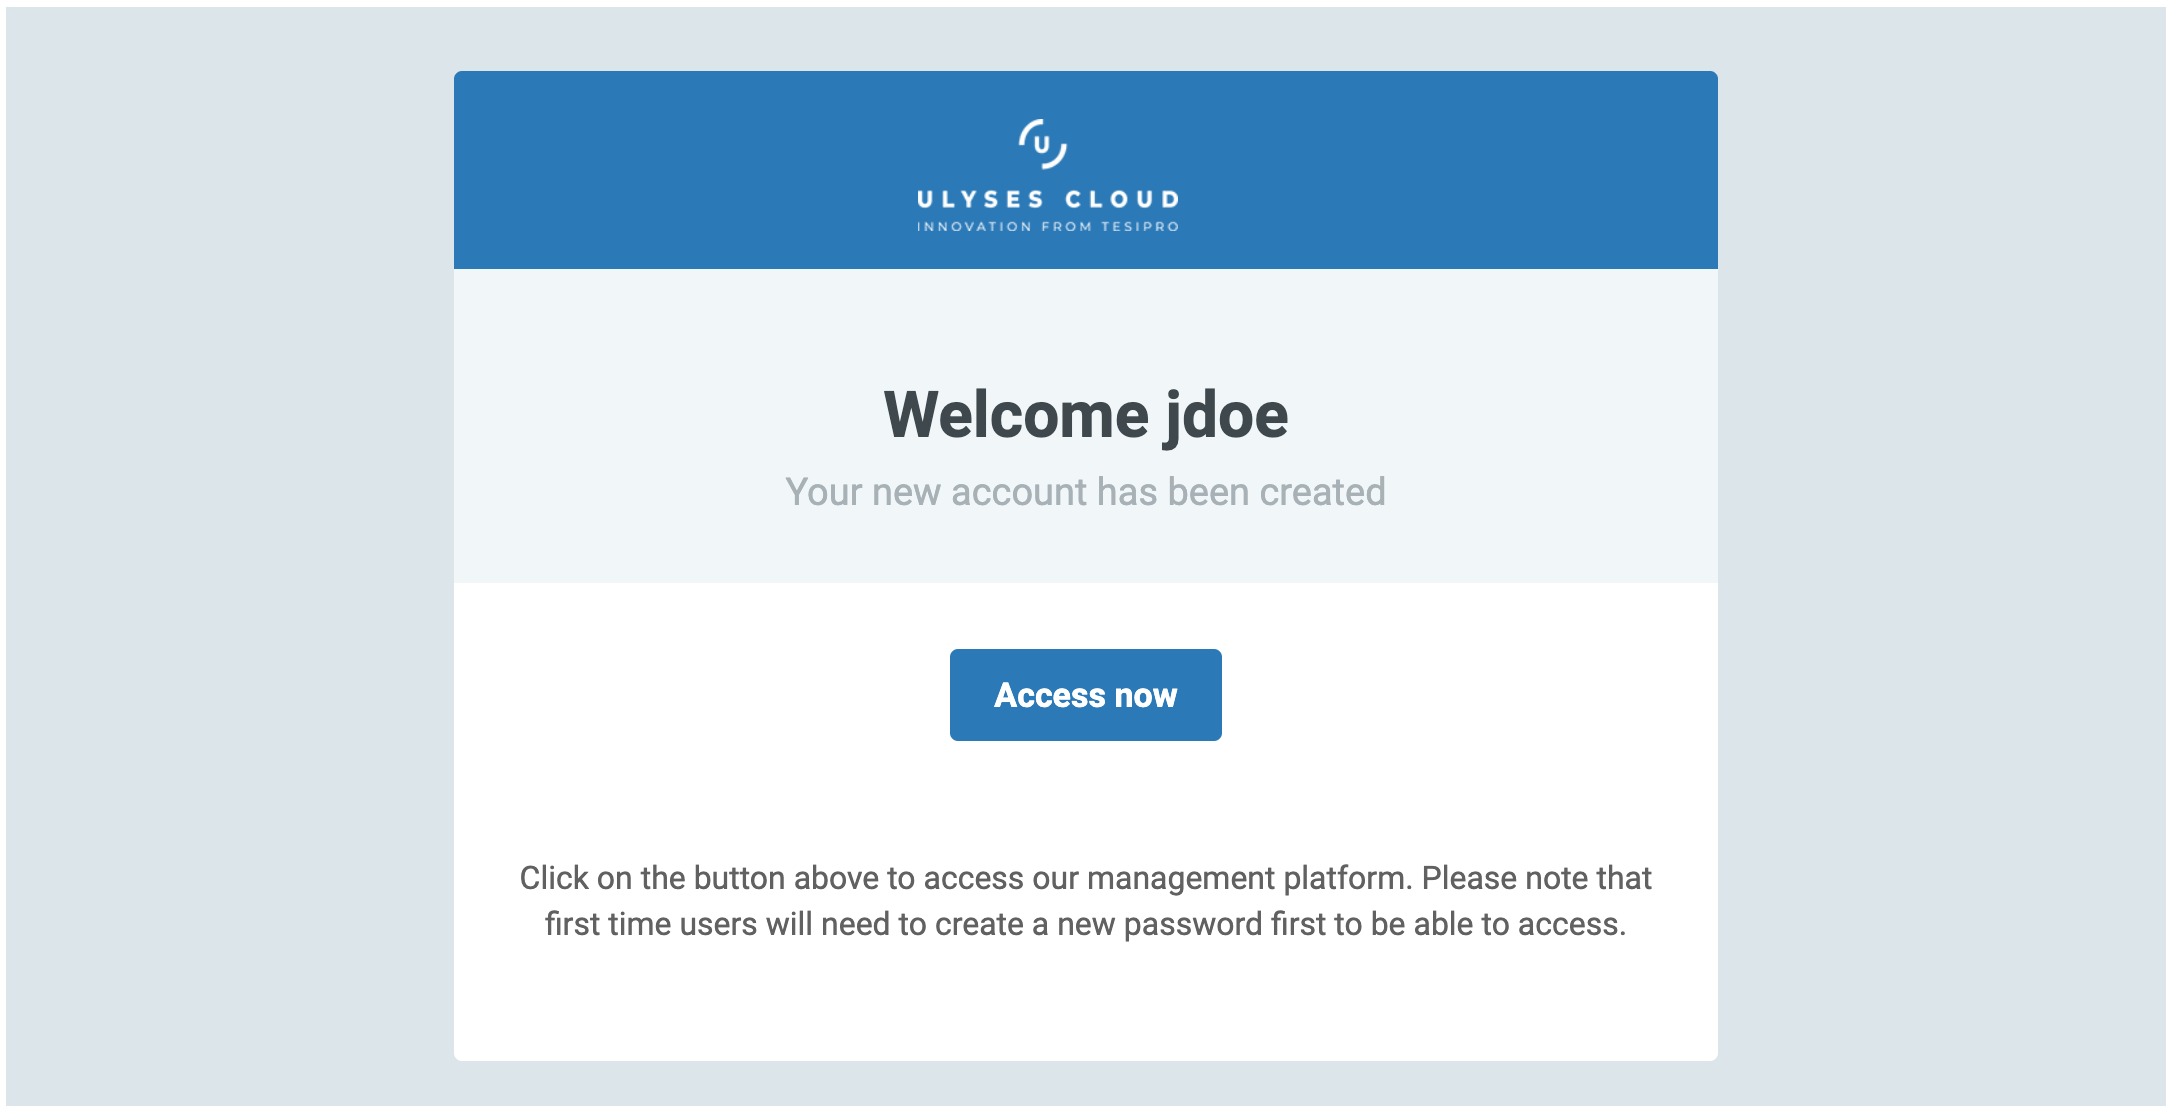Image resolution: width=2168 pixels, height=1106 pixels.
Task: Click the Ulyses Cloud circular logo icon
Action: (x=1043, y=144)
